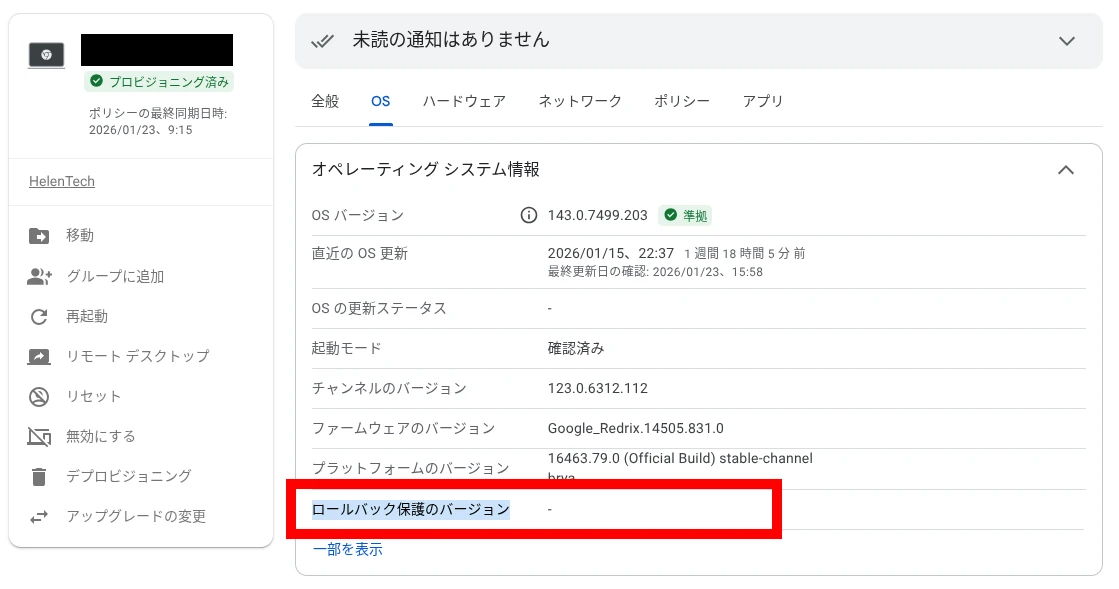The image size is (1119, 589).
Task: Click the 再起動 reboot icon
Action: click(x=39, y=317)
